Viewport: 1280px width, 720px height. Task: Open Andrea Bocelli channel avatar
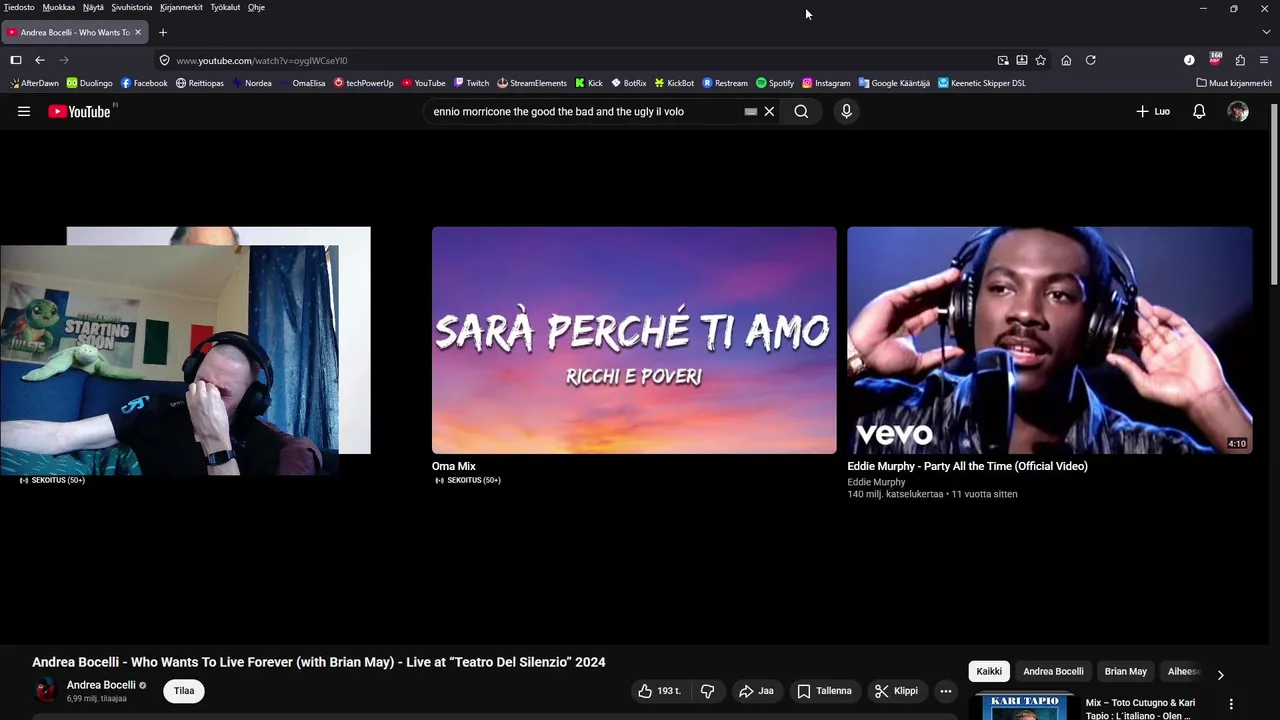point(46,691)
